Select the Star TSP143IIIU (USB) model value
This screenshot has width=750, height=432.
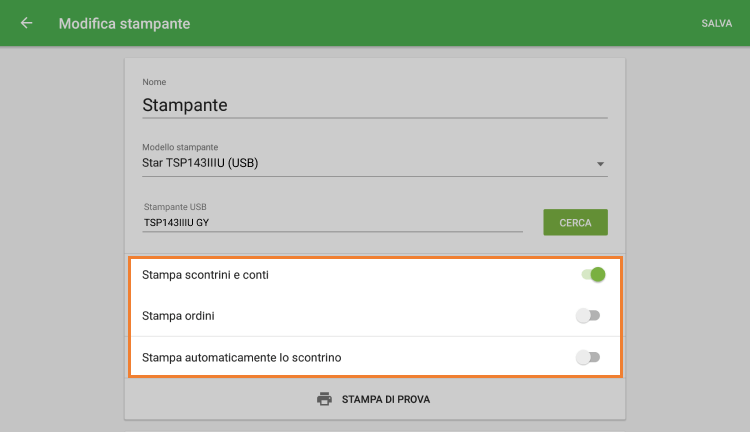point(201,163)
